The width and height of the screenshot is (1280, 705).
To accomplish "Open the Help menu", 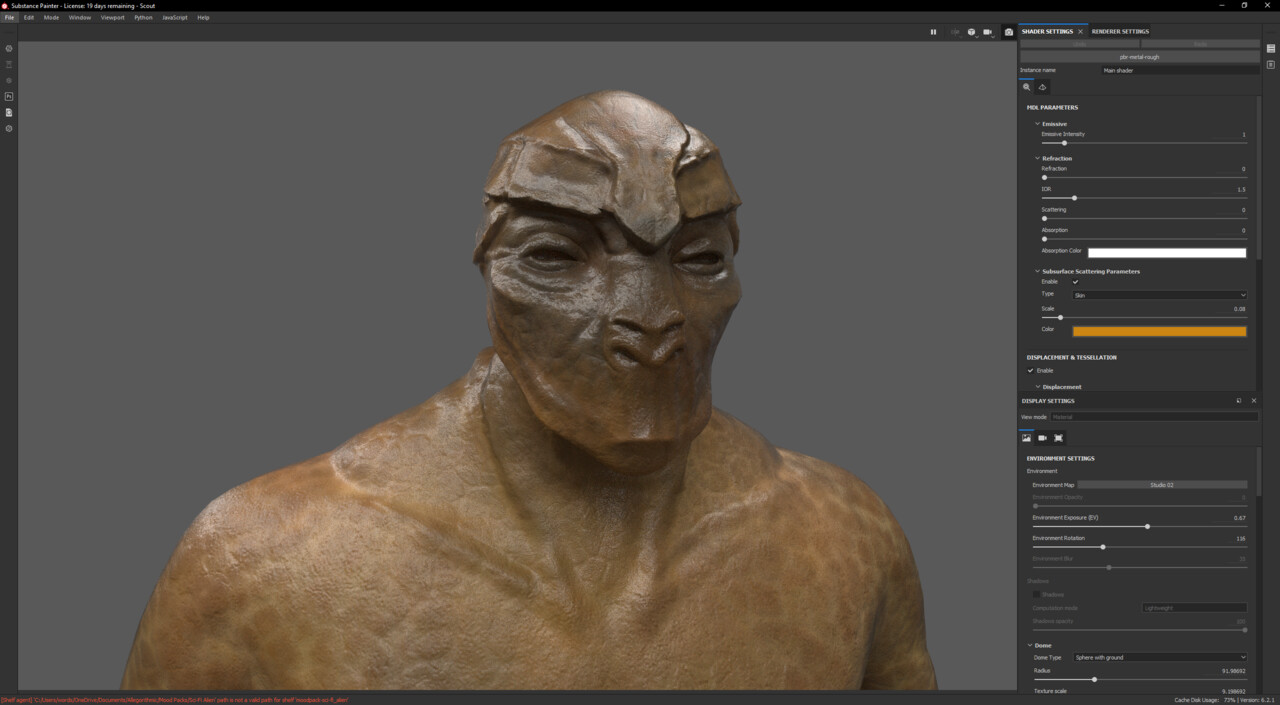I will pyautogui.click(x=203, y=17).
